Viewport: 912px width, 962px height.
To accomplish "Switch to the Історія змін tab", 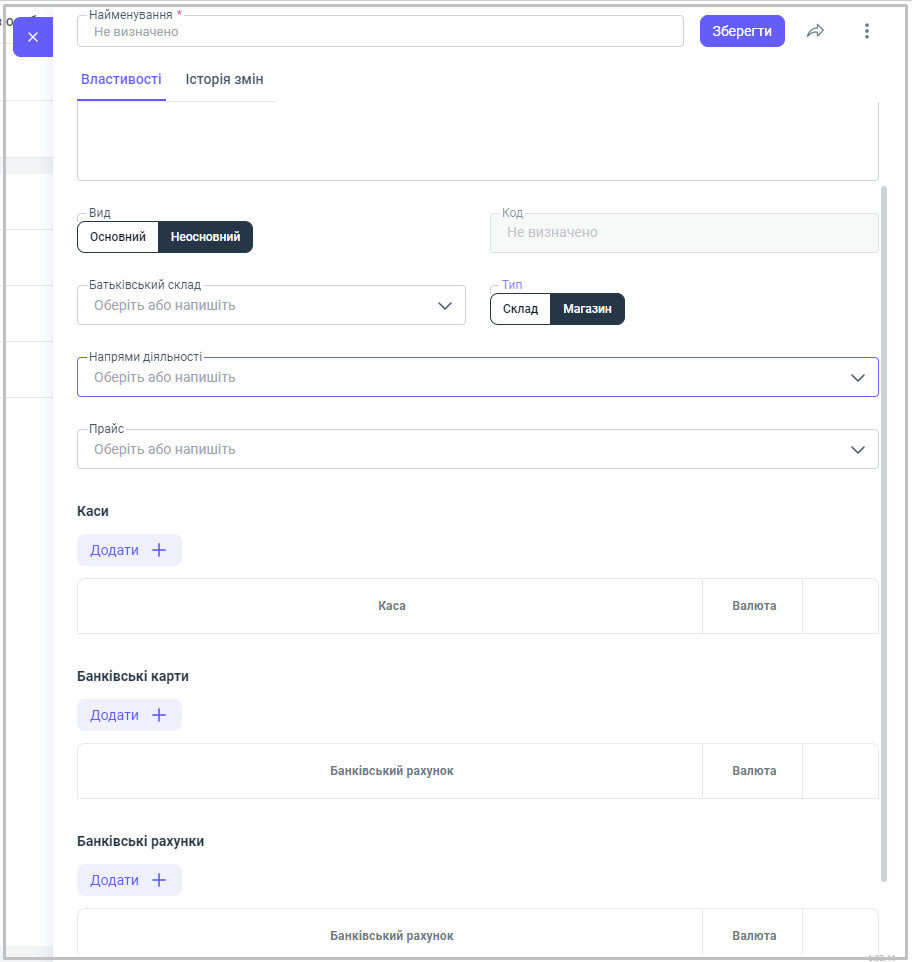I will tap(224, 79).
